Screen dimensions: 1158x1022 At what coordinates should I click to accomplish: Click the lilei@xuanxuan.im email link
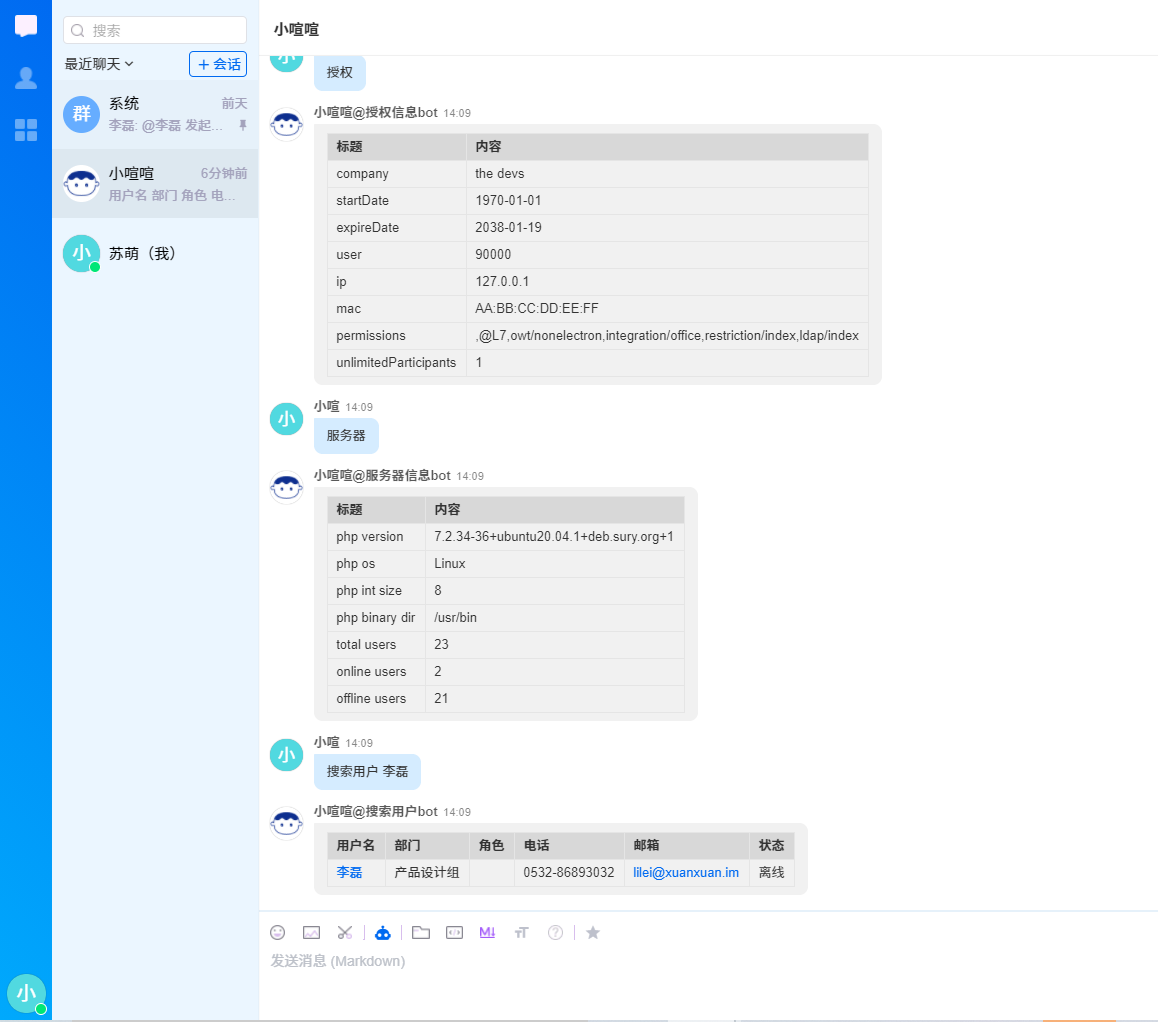click(686, 872)
